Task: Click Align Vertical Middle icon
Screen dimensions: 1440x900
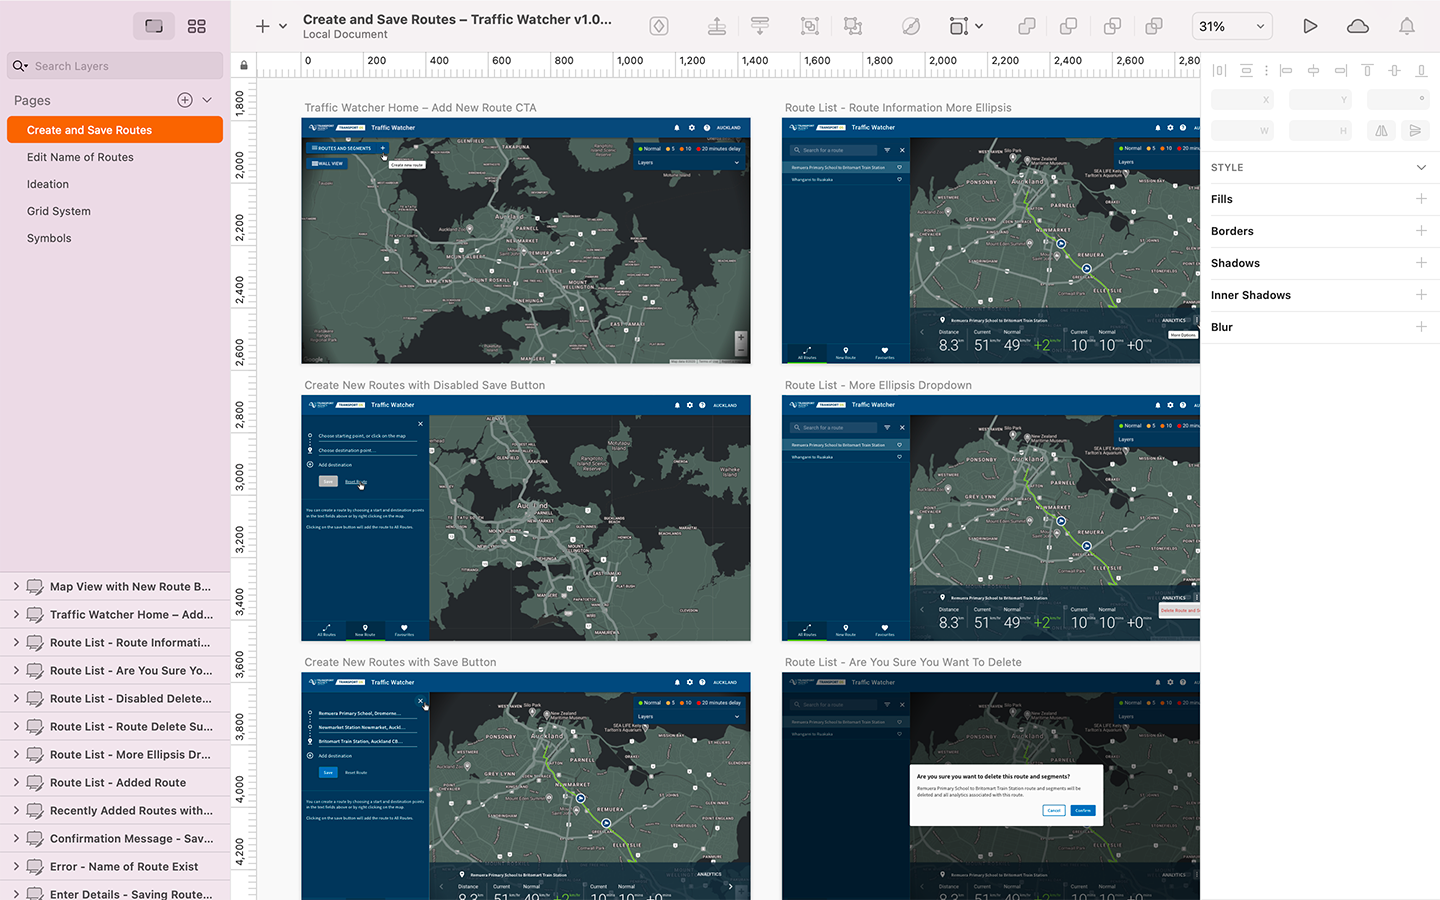Action: (x=1394, y=71)
